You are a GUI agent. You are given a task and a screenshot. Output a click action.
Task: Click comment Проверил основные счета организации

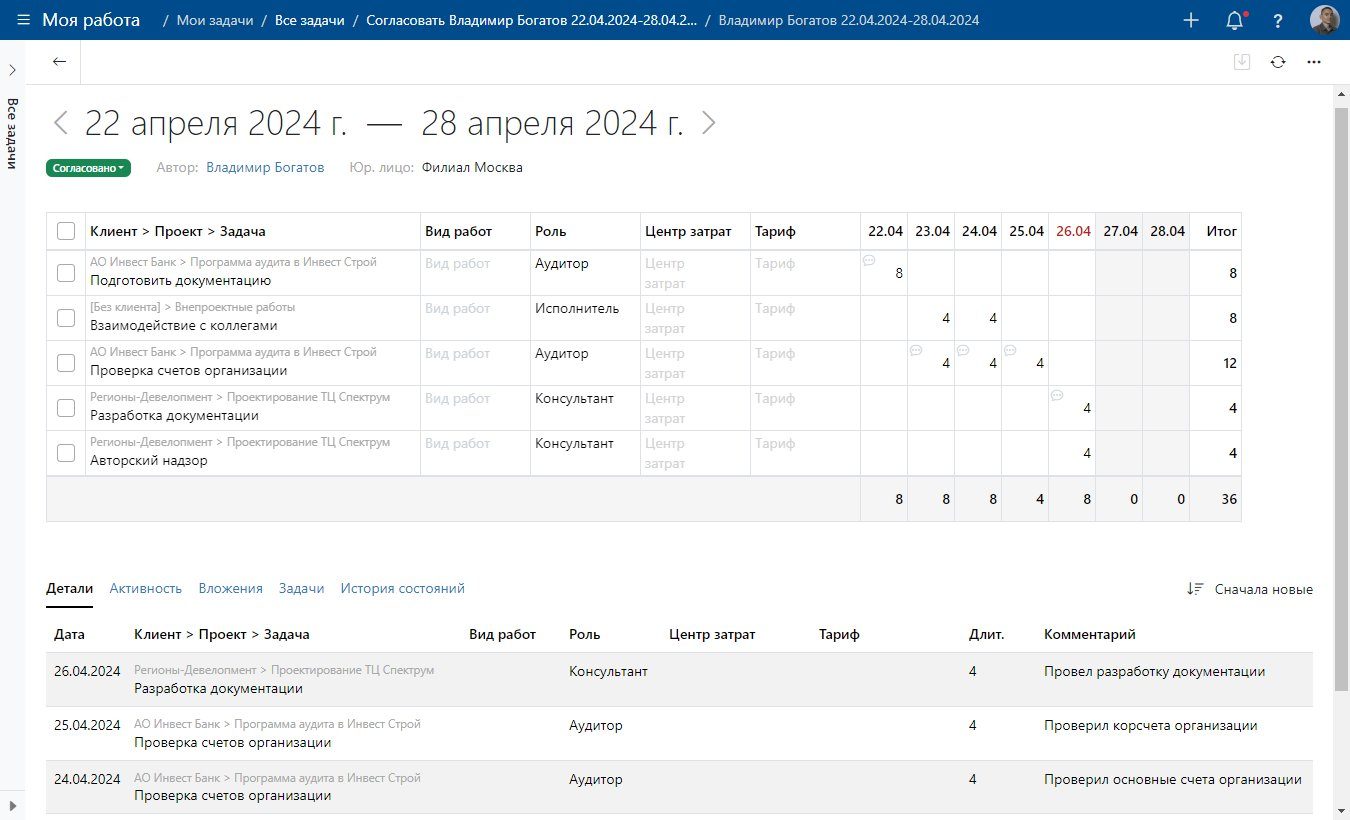1173,779
